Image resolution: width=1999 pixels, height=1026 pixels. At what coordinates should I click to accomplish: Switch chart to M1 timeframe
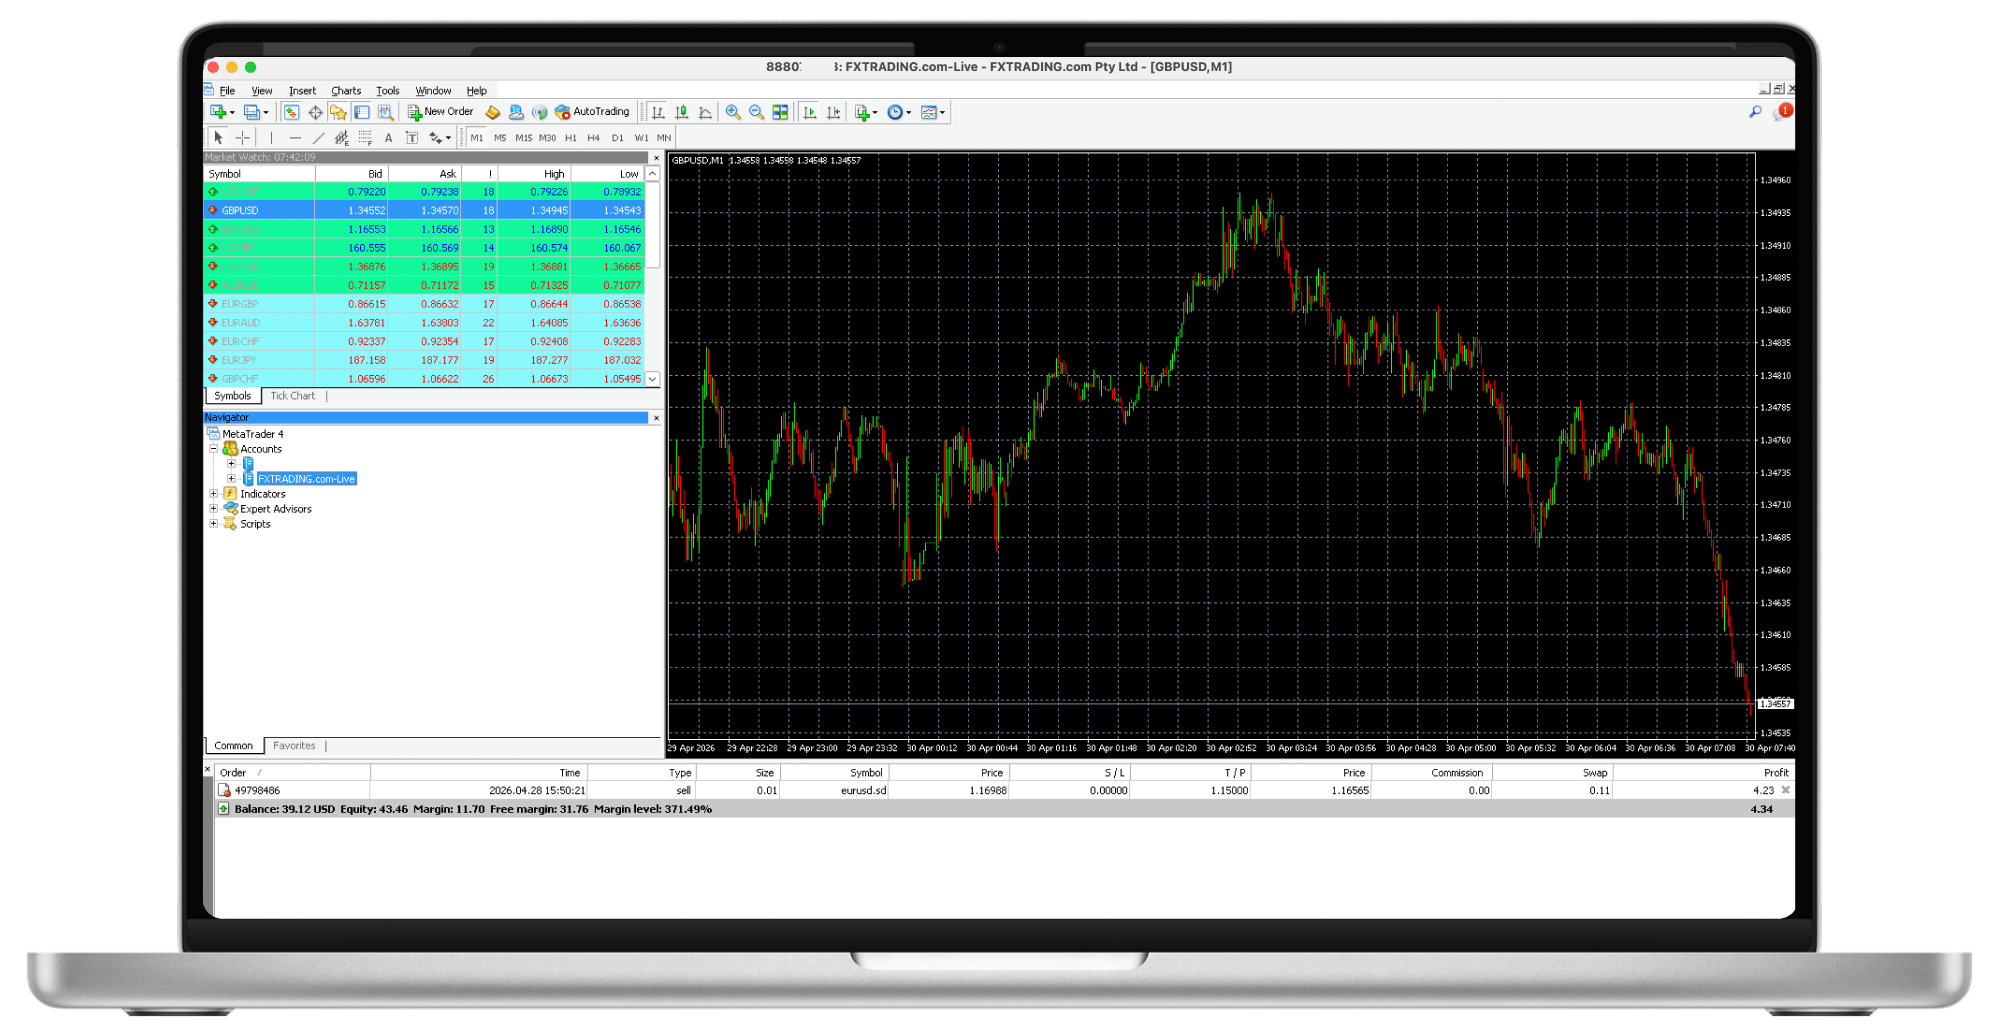tap(477, 138)
